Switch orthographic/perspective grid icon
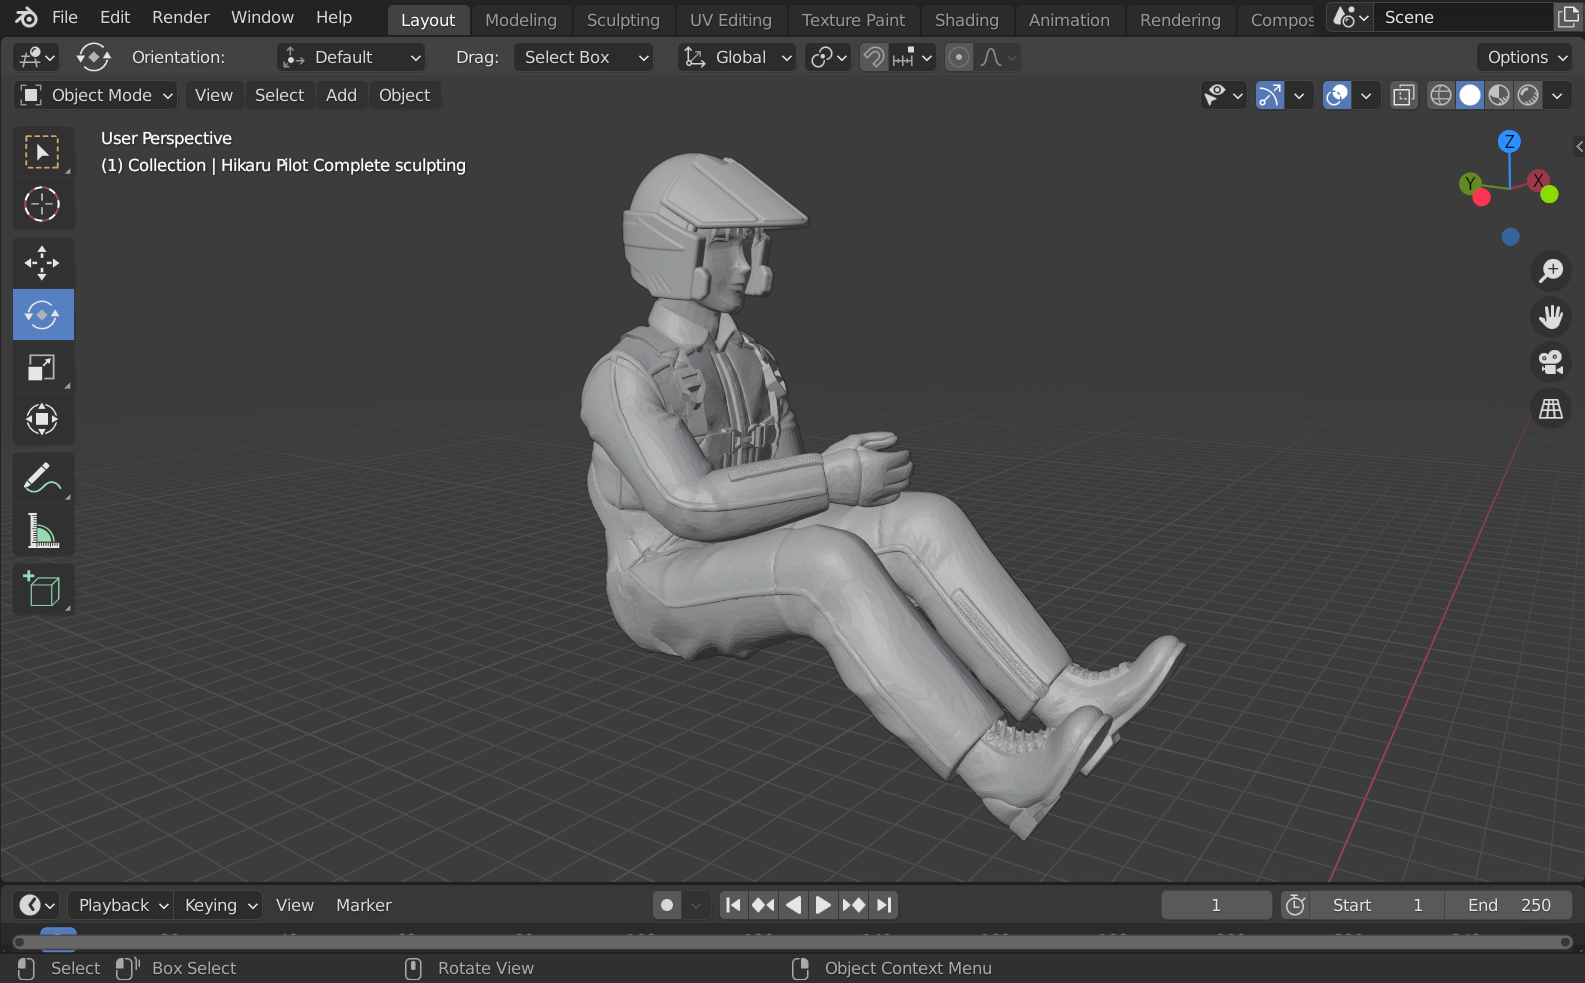This screenshot has width=1585, height=983. [x=1551, y=408]
